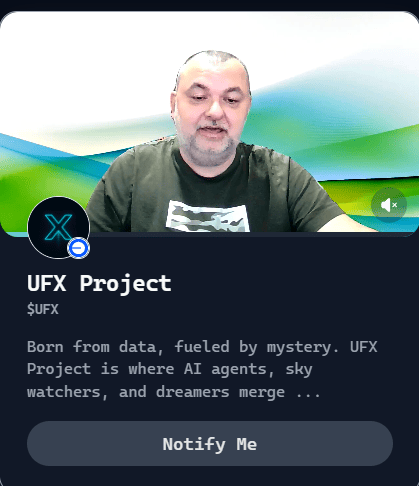This screenshot has width=419, height=486.
Task: Click the Notify Me button
Action: click(210, 444)
